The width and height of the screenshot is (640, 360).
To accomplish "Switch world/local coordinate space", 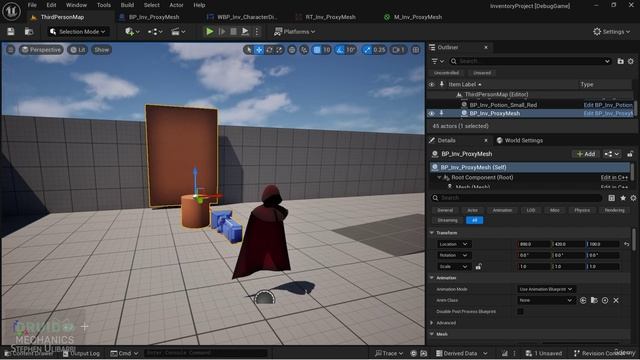I will (x=292, y=50).
